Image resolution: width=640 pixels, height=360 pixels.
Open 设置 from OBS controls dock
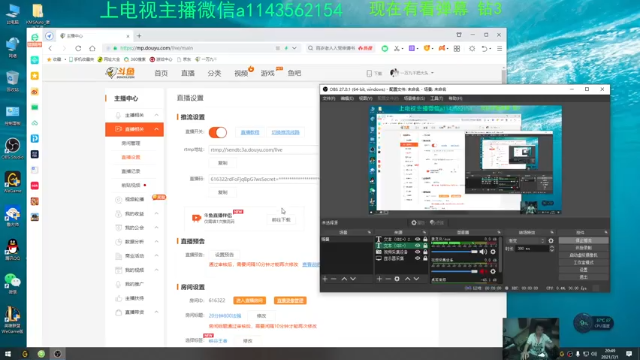(x=583, y=270)
